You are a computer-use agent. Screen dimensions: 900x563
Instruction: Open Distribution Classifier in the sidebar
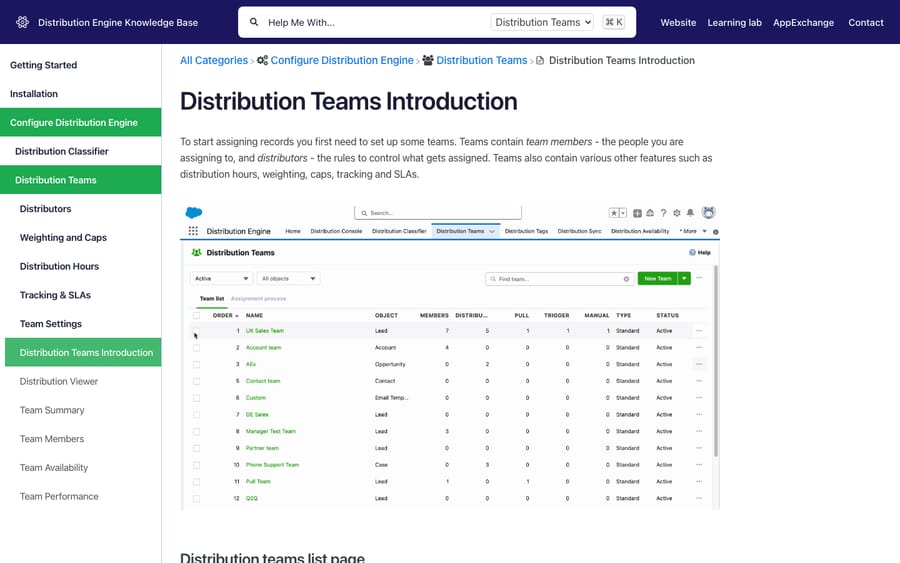(x=62, y=151)
